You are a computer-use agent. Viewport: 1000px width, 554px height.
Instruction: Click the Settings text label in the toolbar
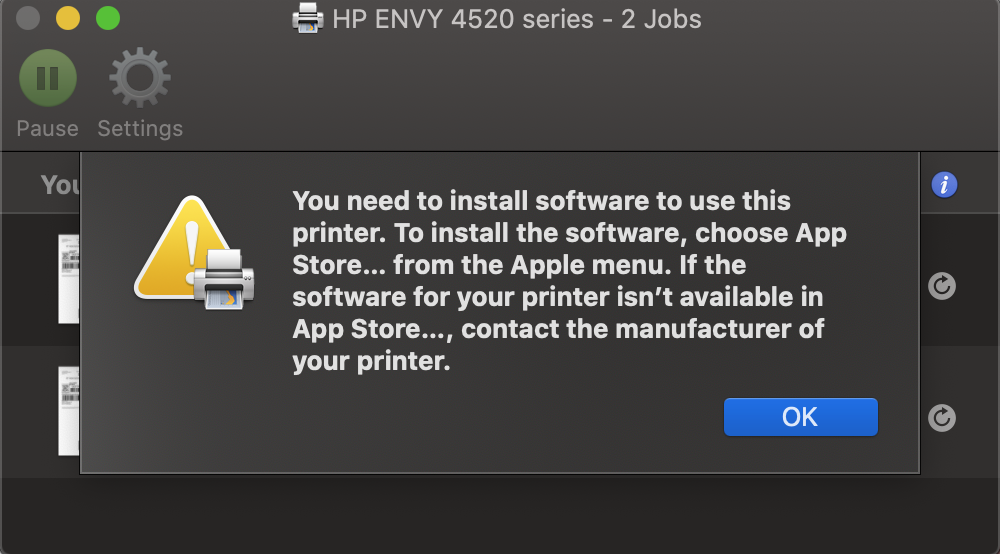(x=140, y=129)
